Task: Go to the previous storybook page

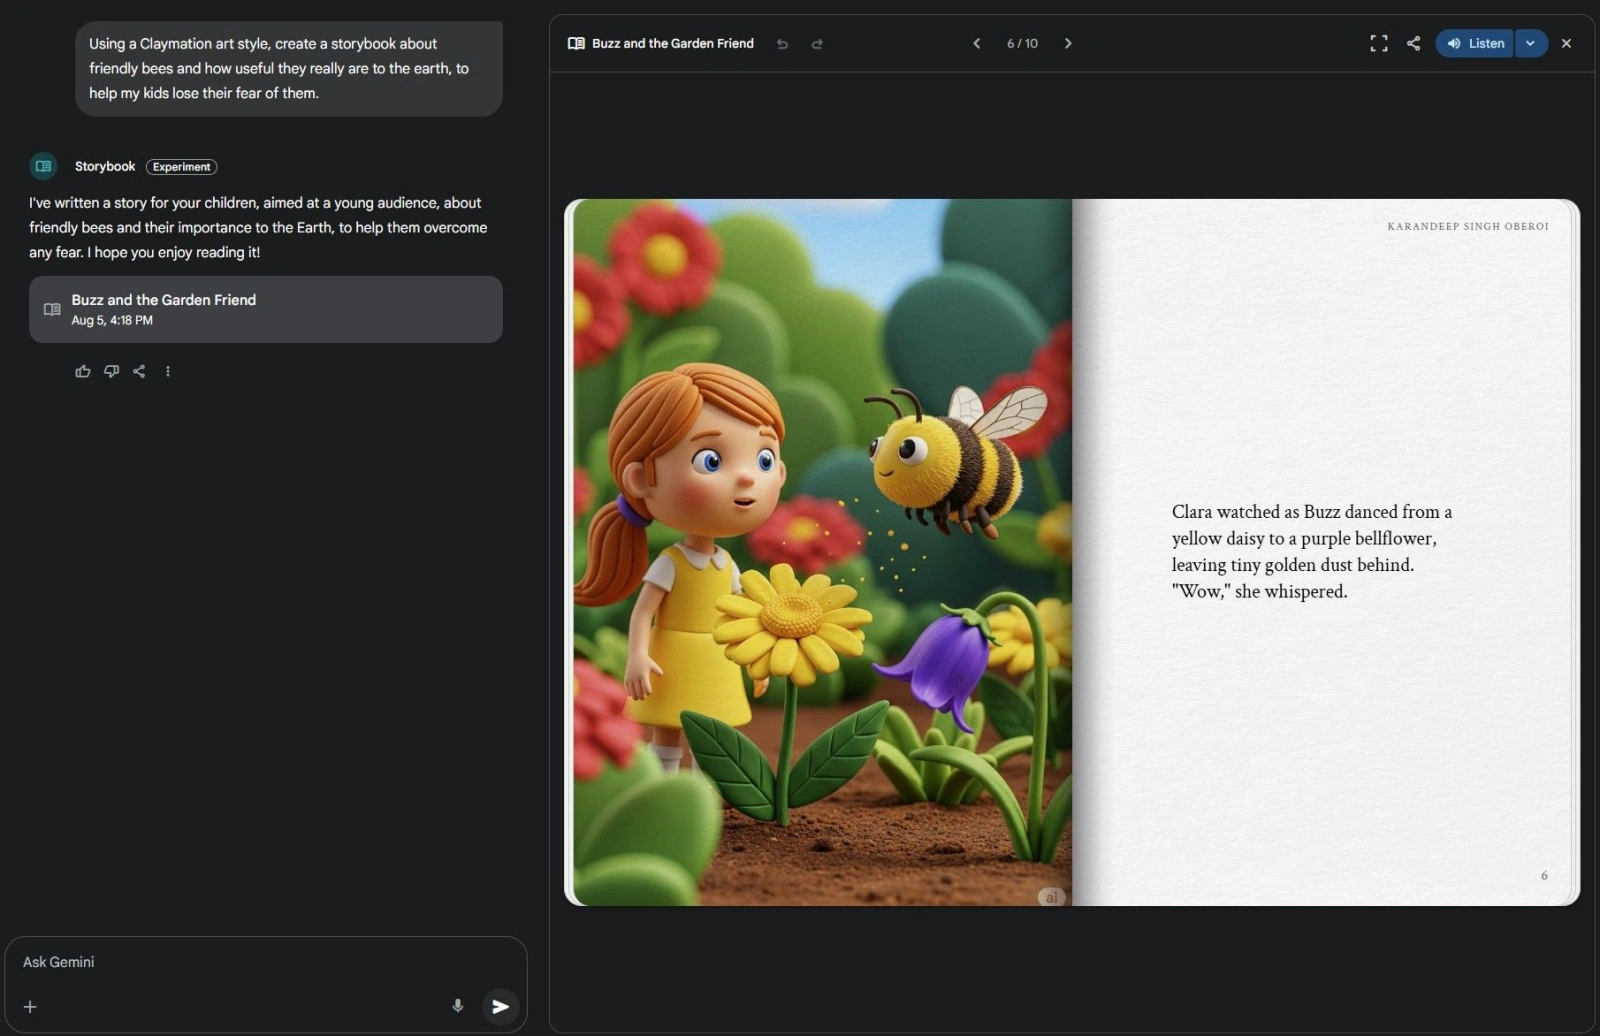Action: 976,43
